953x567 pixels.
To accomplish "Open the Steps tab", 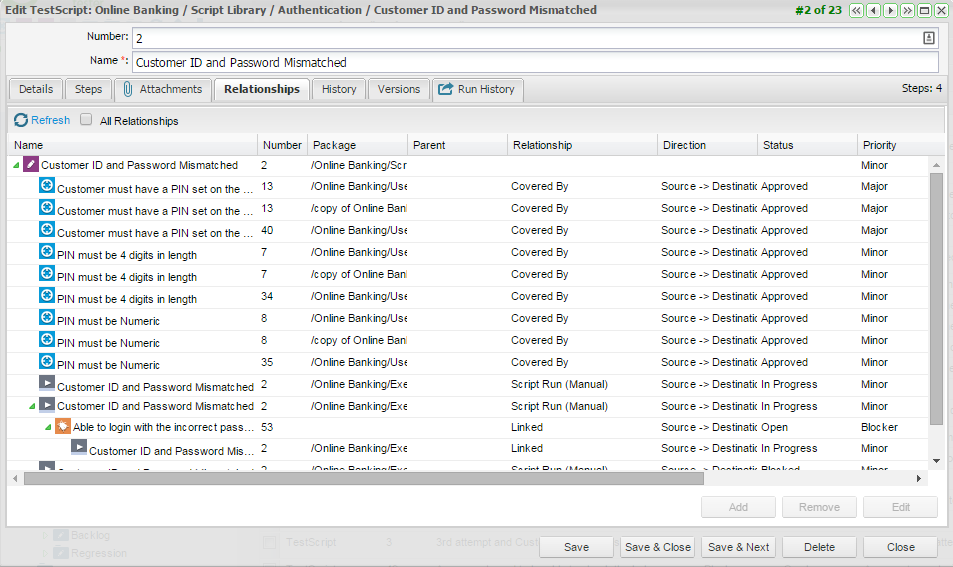I will point(88,89).
